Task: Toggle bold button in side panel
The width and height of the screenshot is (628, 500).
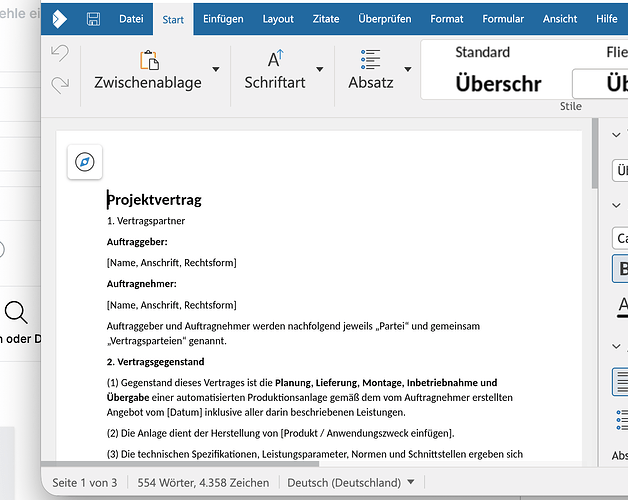Action: [x=621, y=268]
